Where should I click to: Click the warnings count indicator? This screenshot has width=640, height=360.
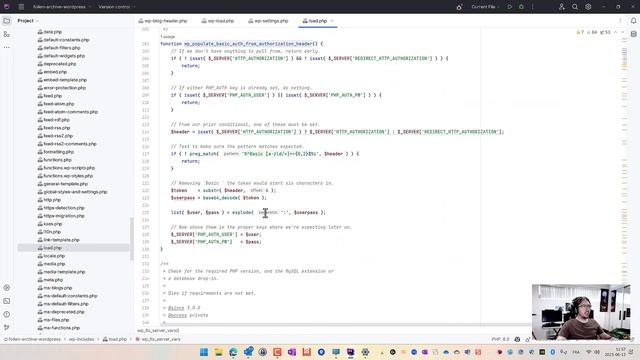coord(580,32)
